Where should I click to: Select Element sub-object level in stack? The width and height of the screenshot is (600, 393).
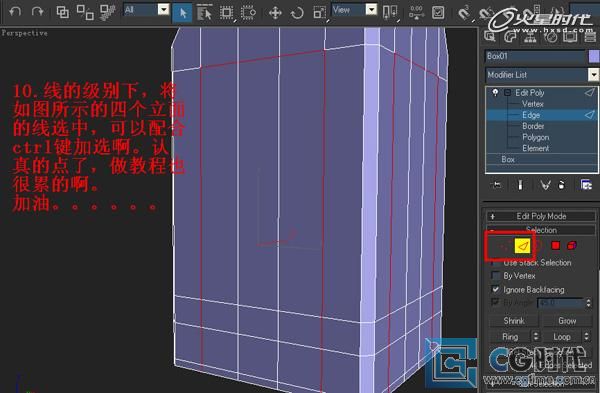535,148
